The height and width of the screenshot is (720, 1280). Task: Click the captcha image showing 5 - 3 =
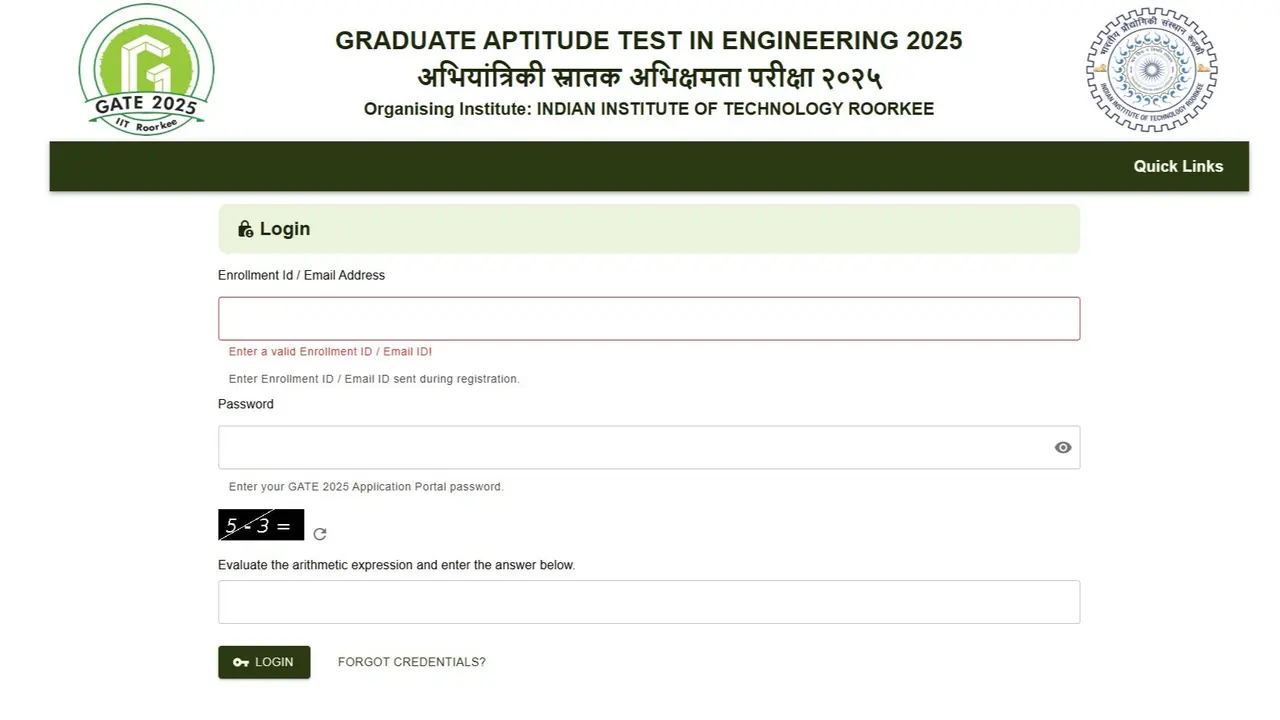pos(261,525)
